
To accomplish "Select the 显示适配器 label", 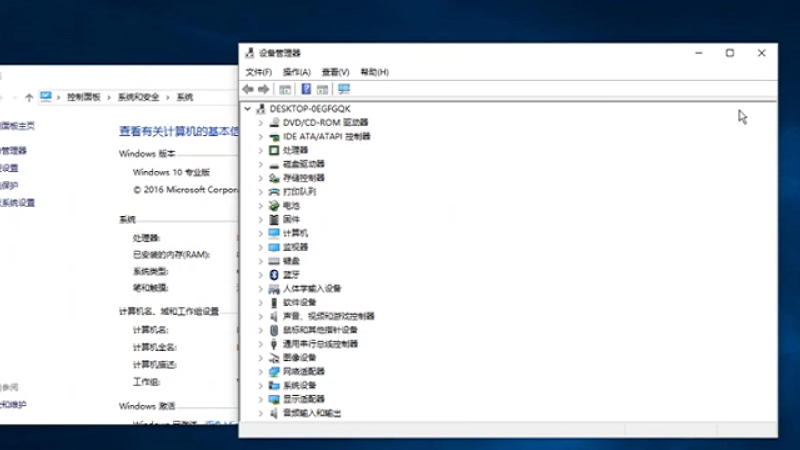I will pyautogui.click(x=304, y=399).
